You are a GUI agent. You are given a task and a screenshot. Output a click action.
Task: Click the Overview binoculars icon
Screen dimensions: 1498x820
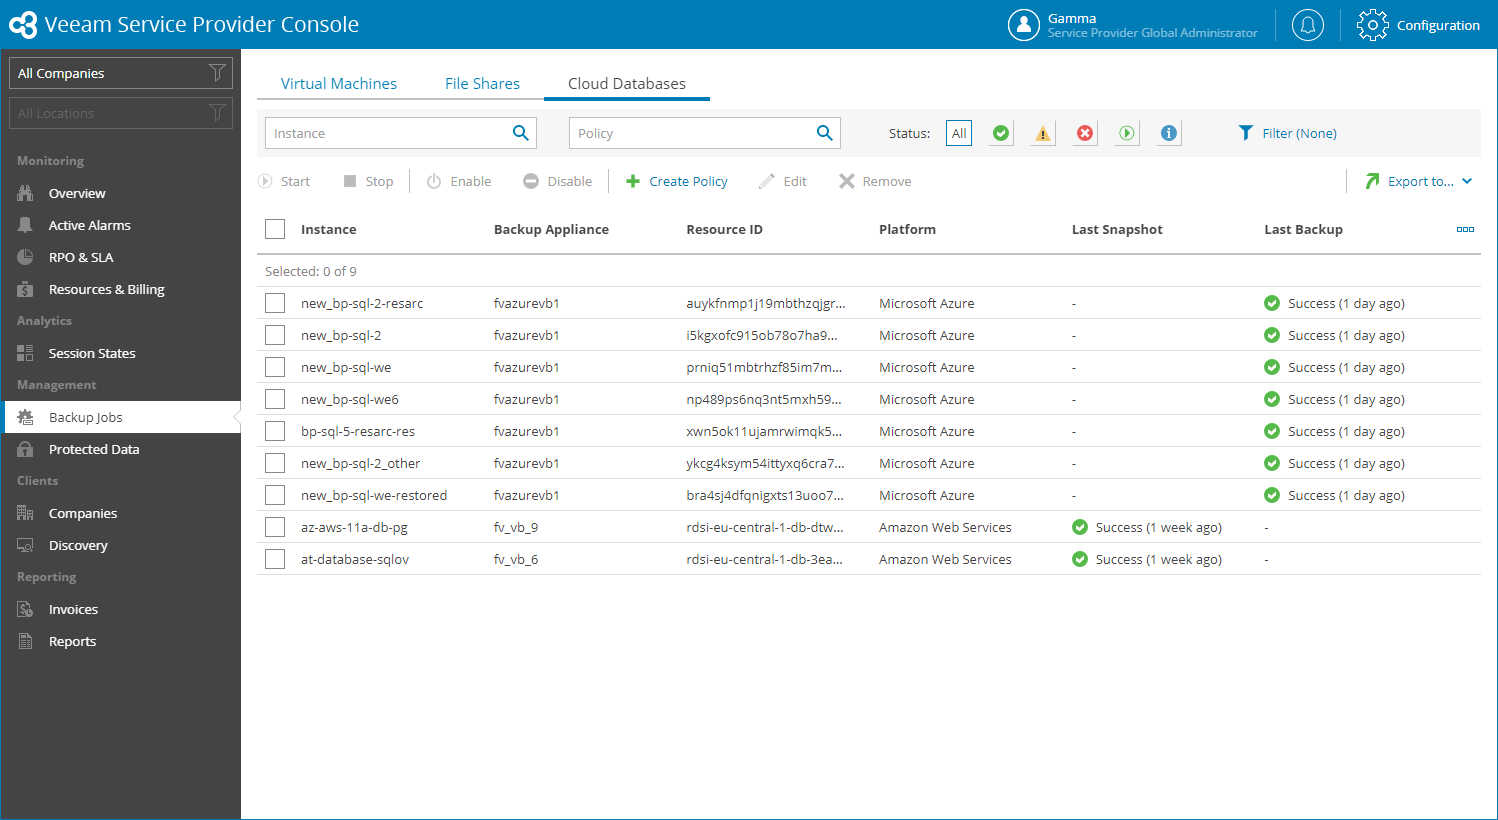[25, 193]
